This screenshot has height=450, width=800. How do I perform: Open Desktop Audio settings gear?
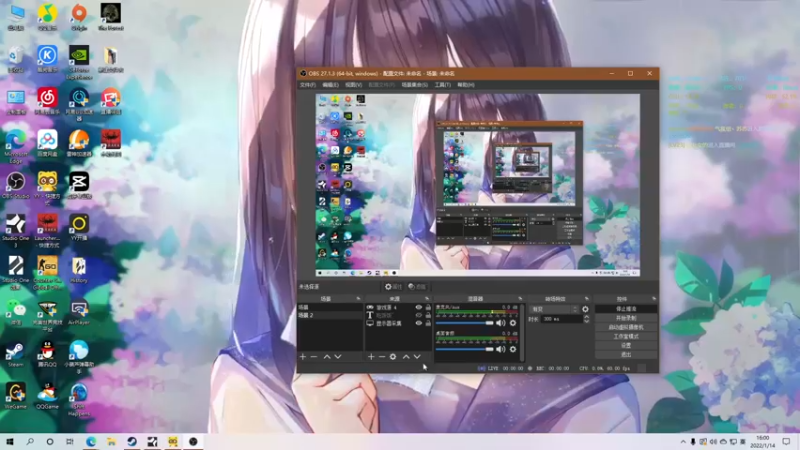pyautogui.click(x=513, y=349)
